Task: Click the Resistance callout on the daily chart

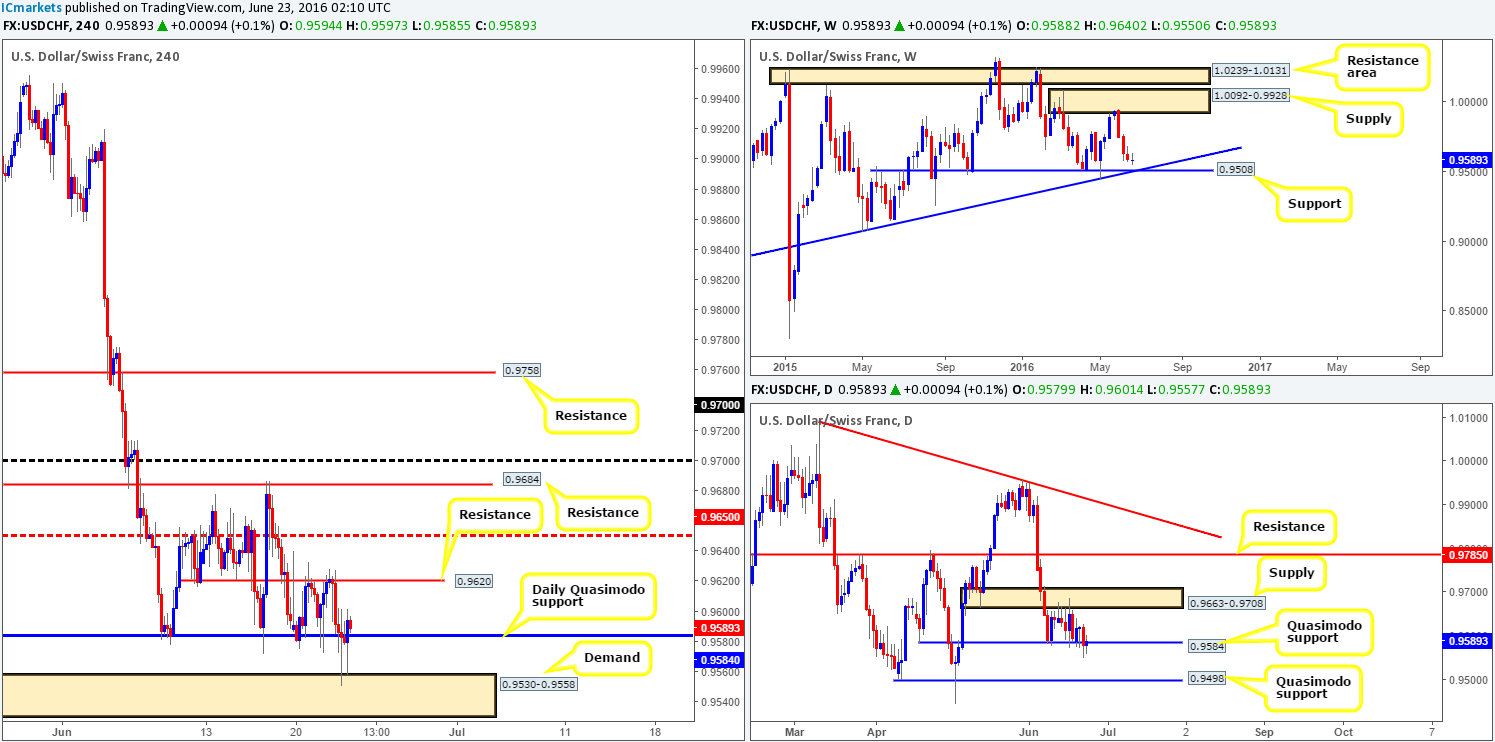Action: (1288, 526)
